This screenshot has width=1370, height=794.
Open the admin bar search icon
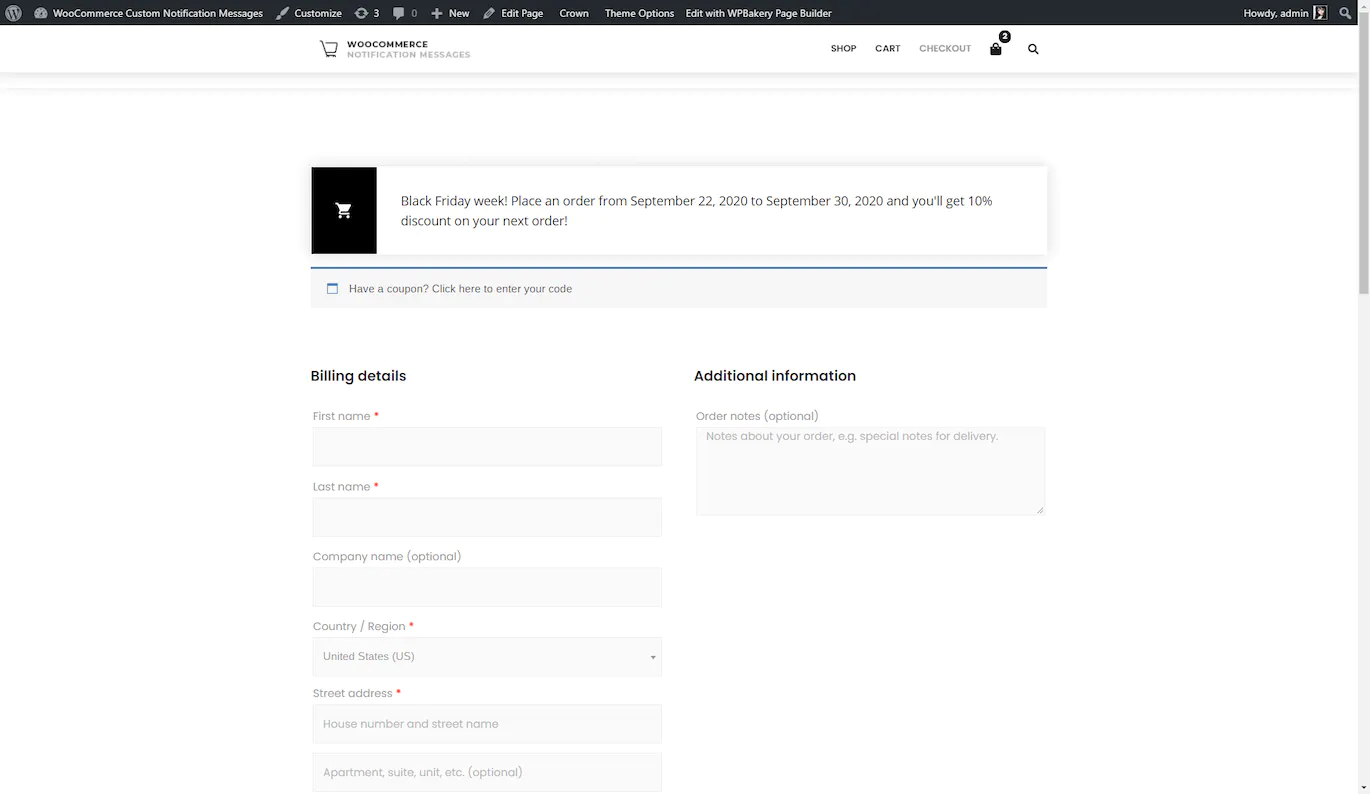pyautogui.click(x=1346, y=13)
